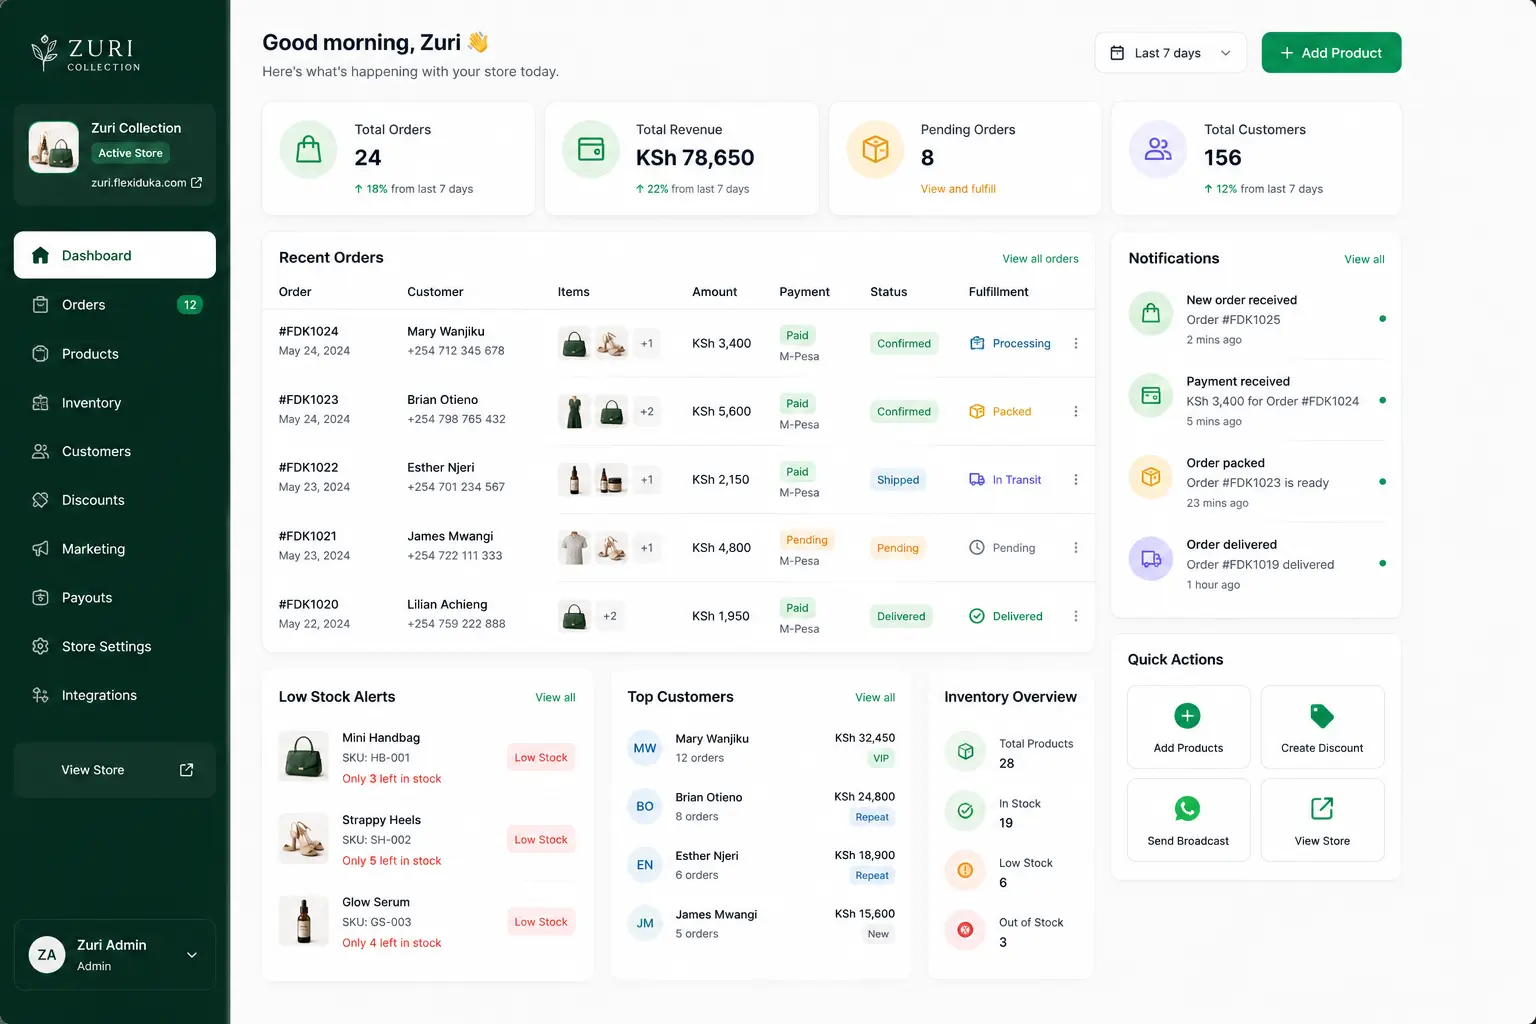Click the Total Orders shopping bag icon

coord(308,150)
